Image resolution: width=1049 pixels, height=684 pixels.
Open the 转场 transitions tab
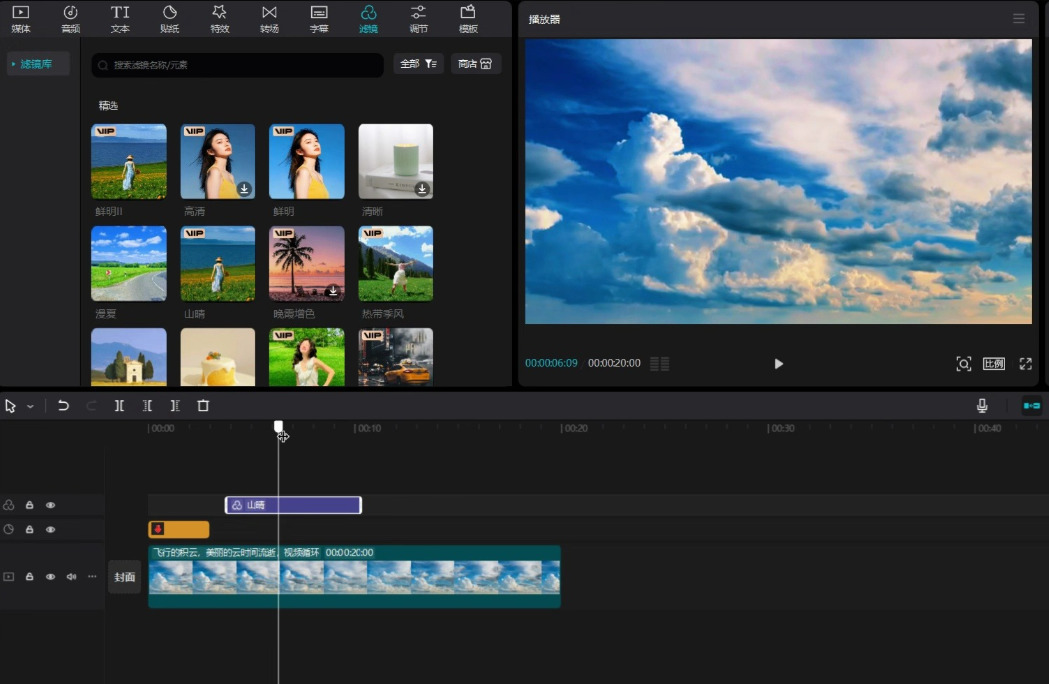269,18
